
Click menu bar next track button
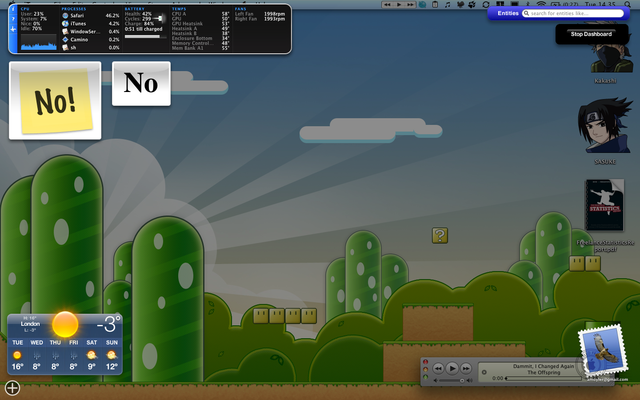410,4
